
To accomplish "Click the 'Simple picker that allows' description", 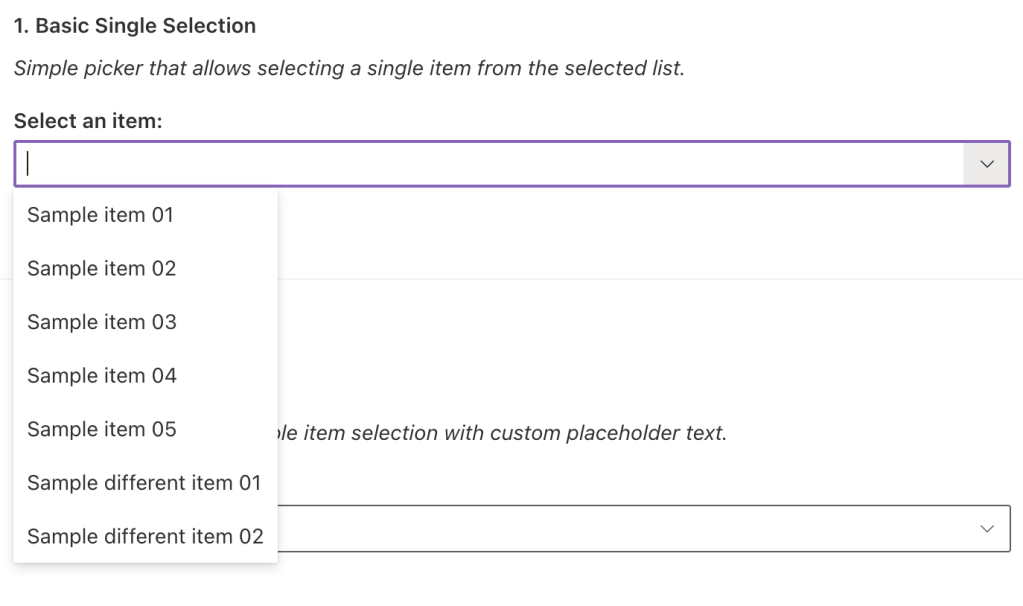I will coord(349,70).
